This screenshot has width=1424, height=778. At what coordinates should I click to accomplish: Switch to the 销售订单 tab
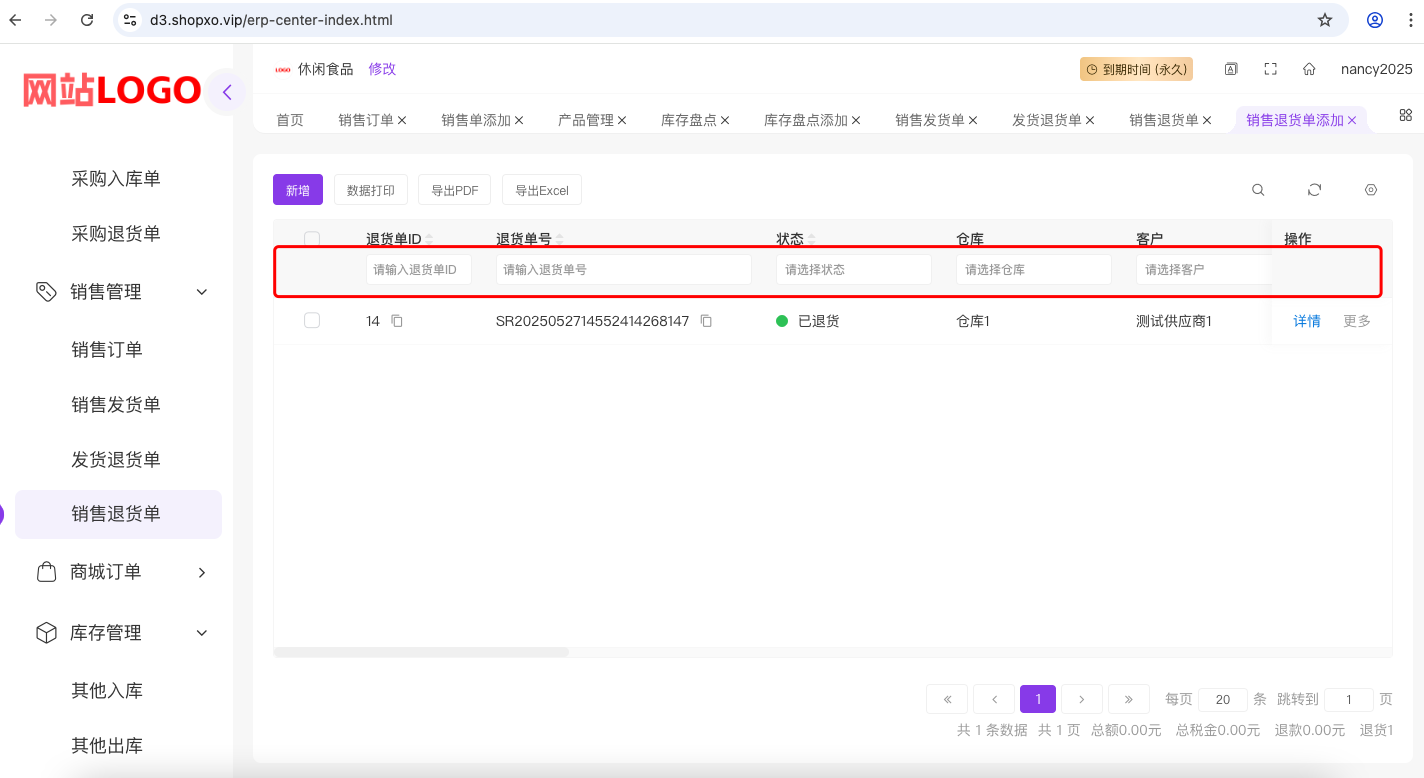click(x=366, y=120)
